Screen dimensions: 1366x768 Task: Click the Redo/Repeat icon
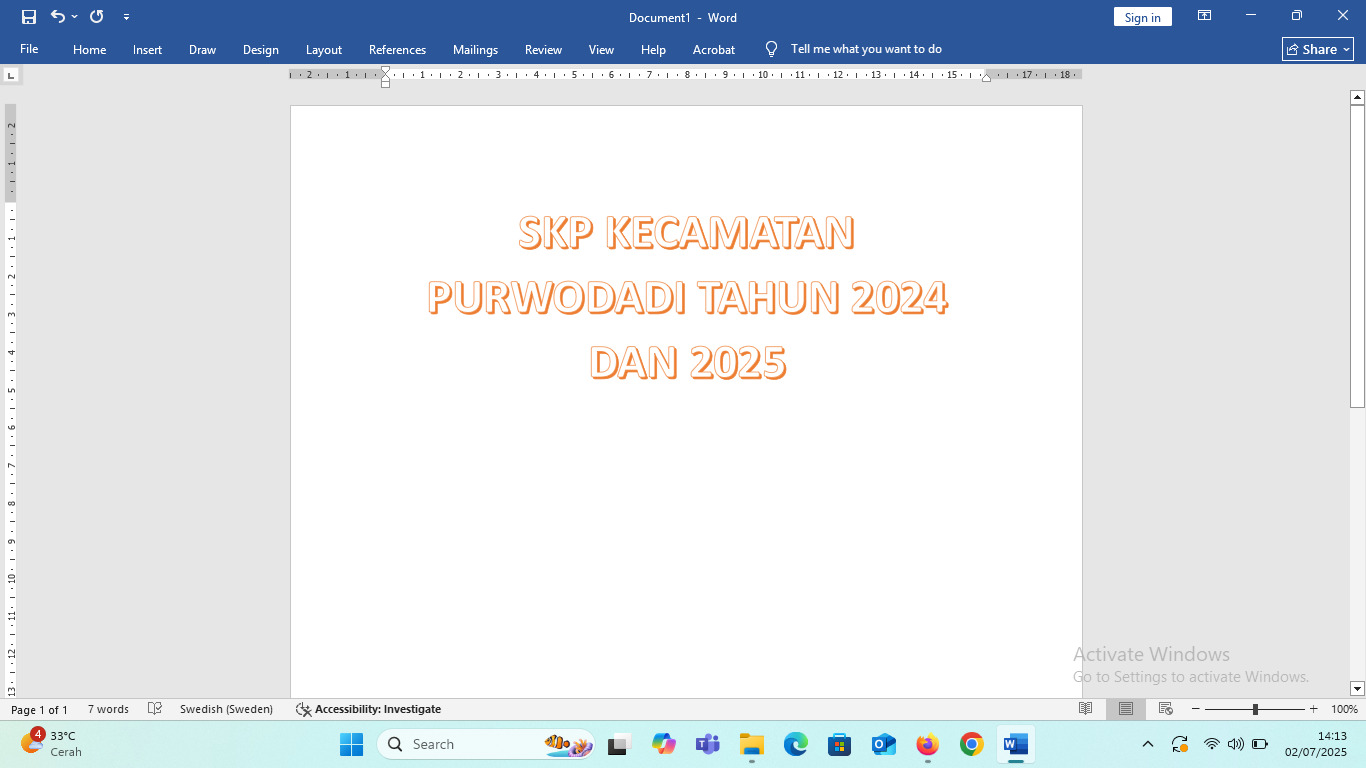click(x=97, y=17)
